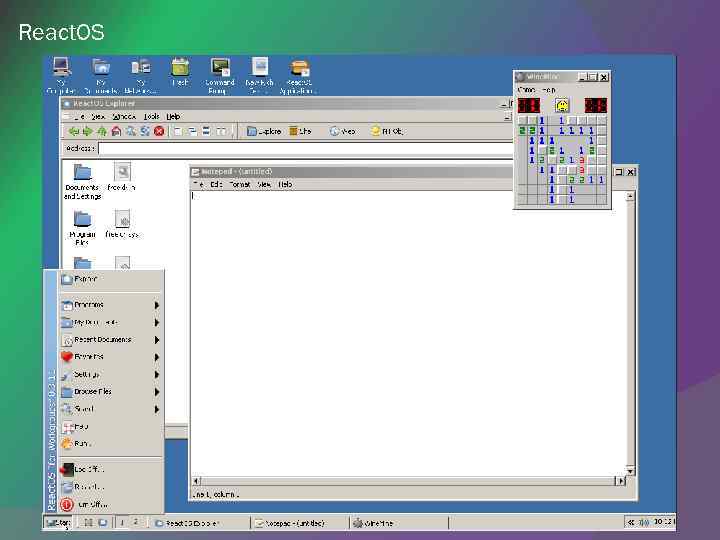Click inside the Explorer Address field

click(305, 148)
